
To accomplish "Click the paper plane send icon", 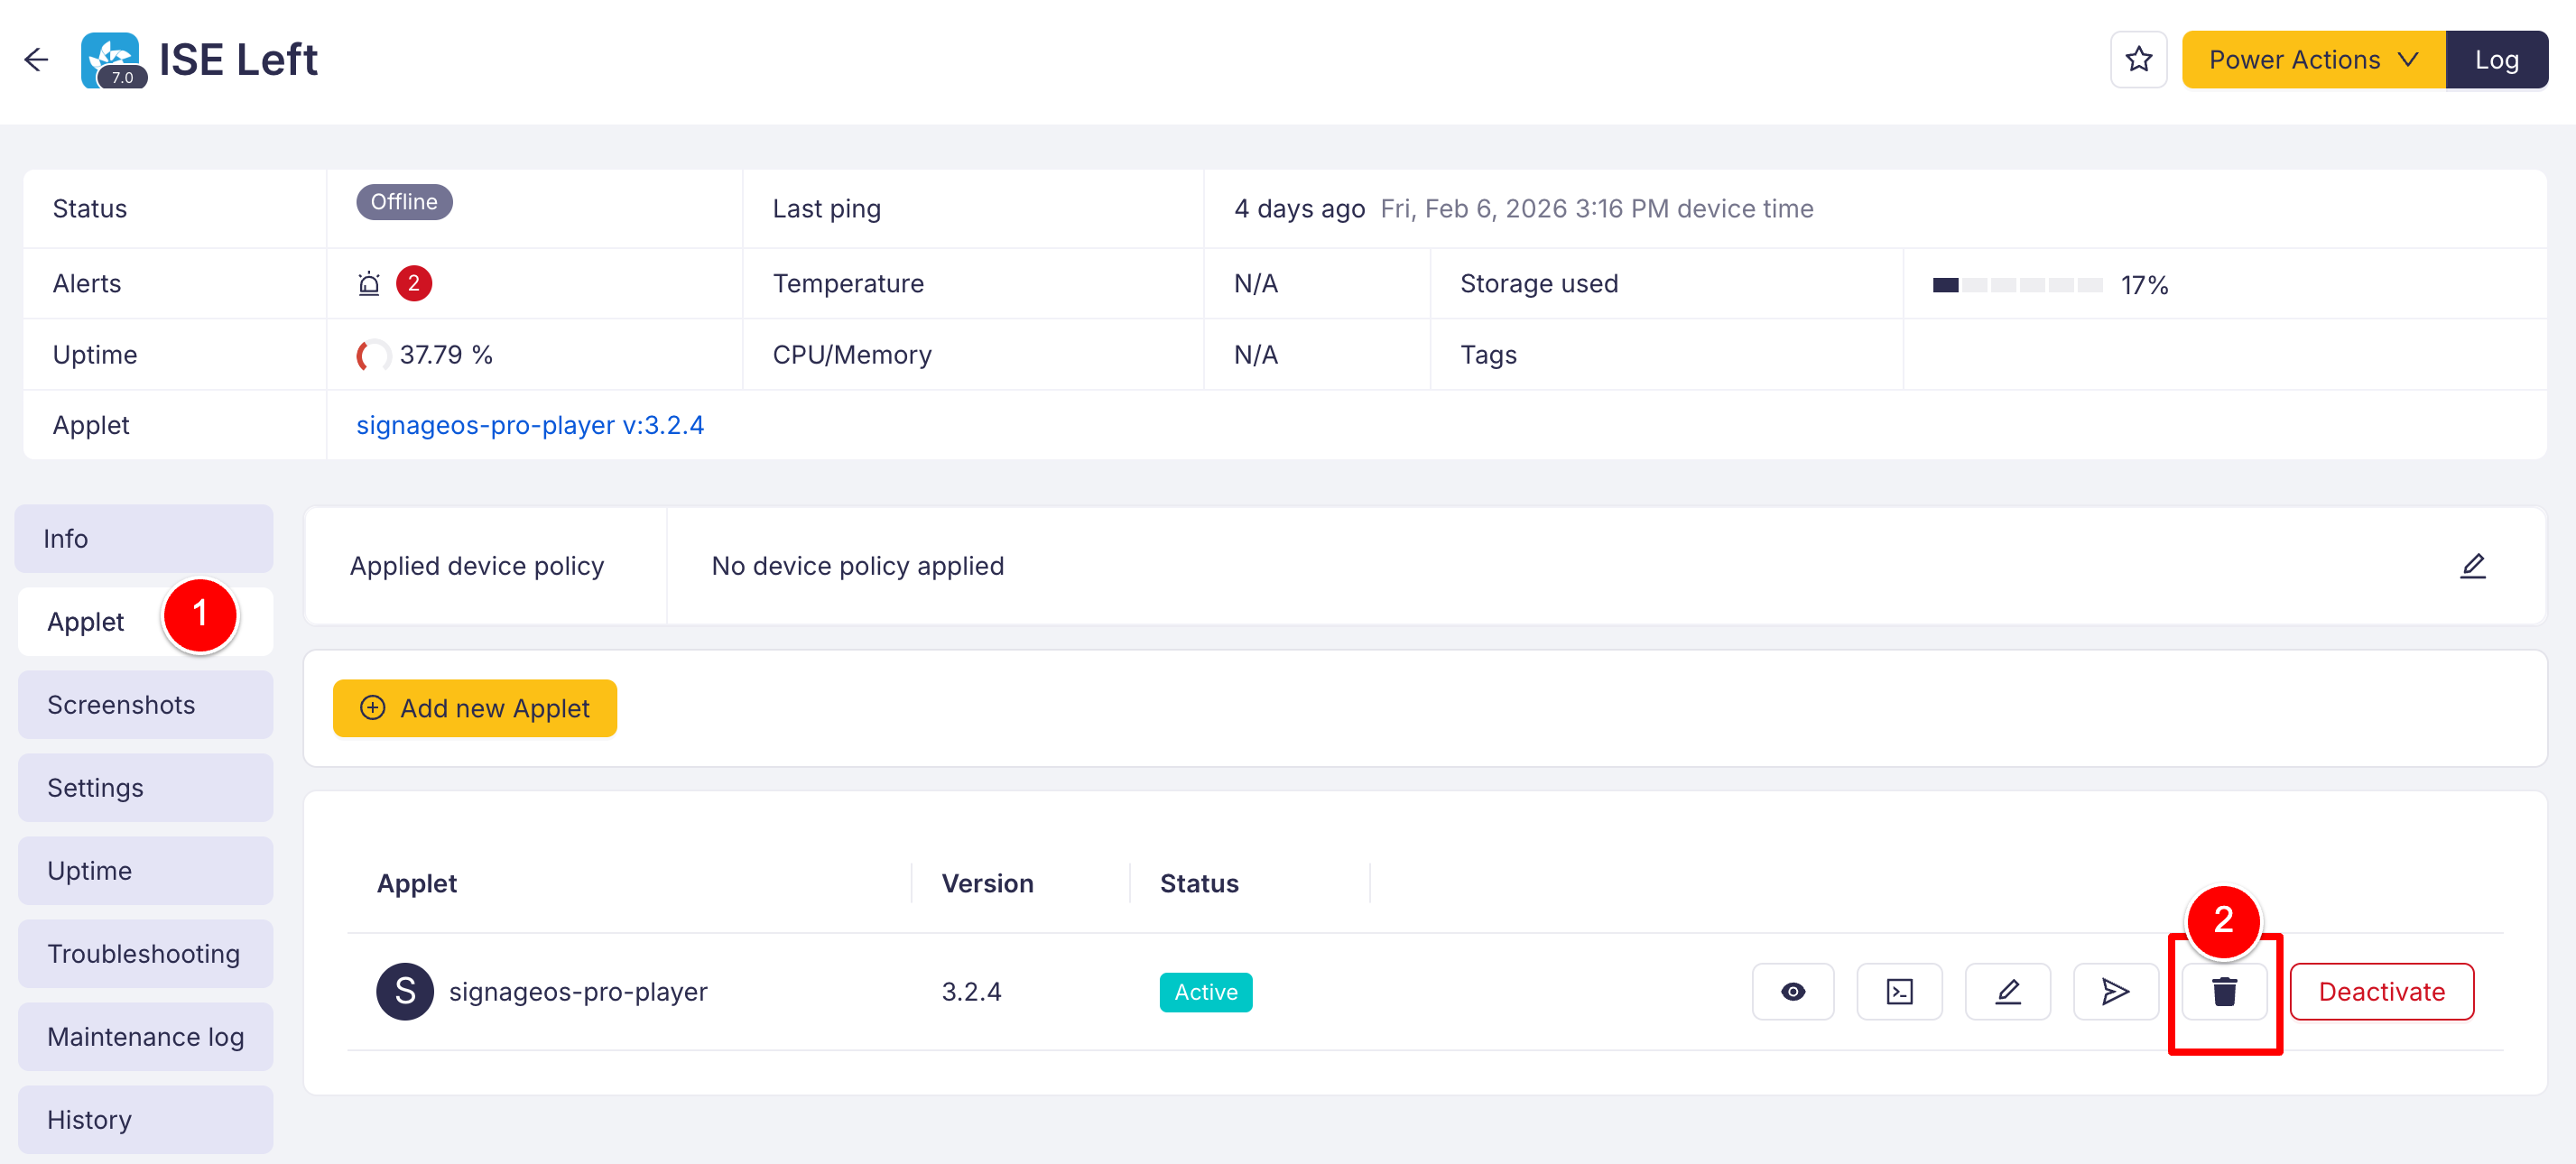I will (2115, 991).
